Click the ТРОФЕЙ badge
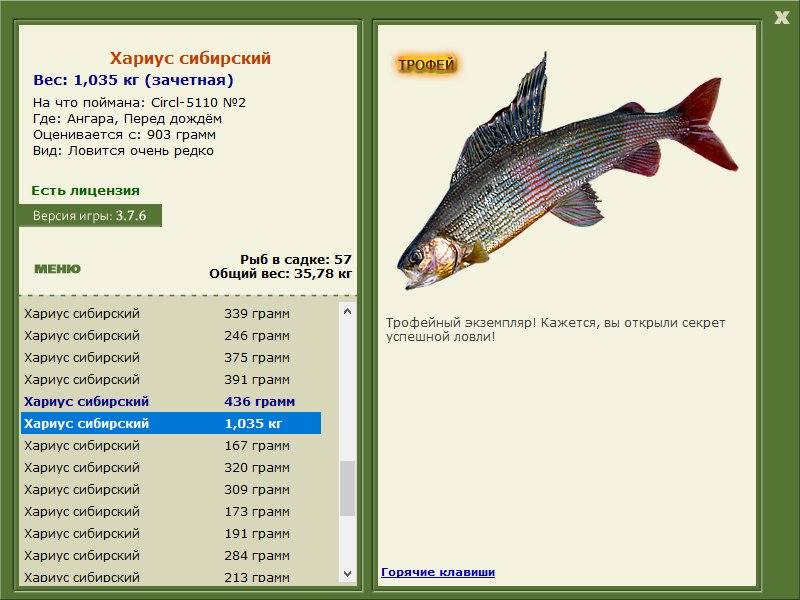 coord(427,65)
